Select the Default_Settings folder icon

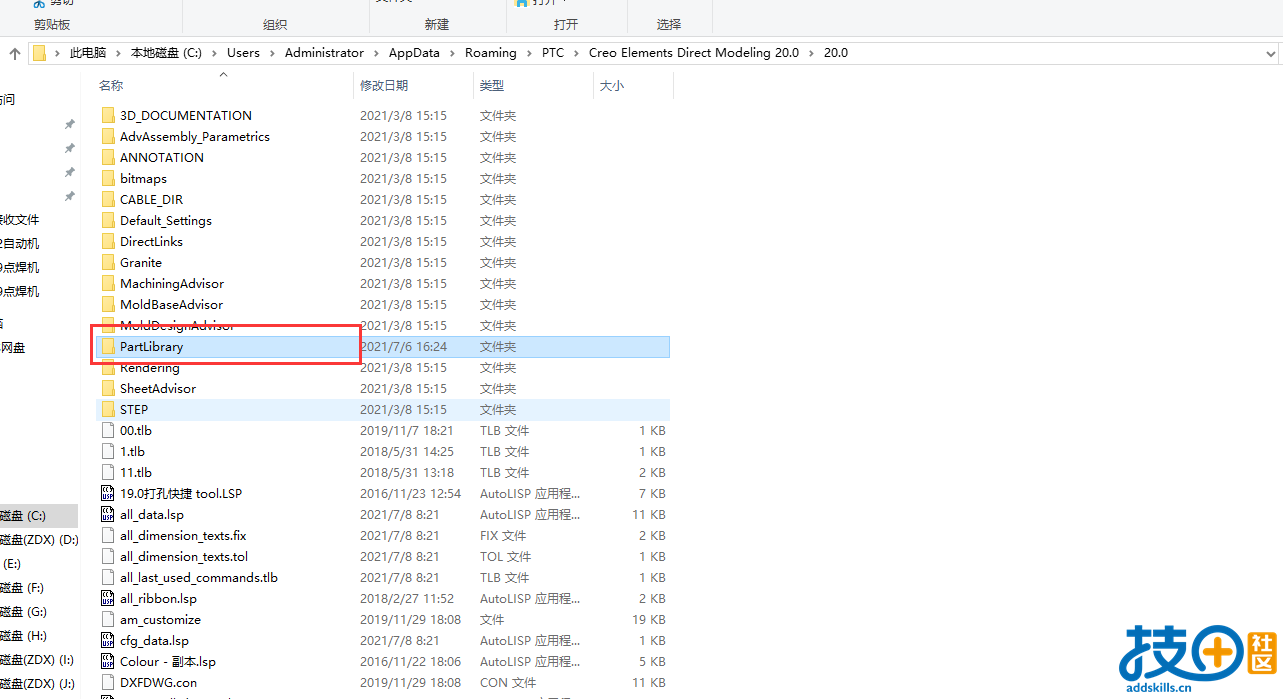tap(109, 220)
